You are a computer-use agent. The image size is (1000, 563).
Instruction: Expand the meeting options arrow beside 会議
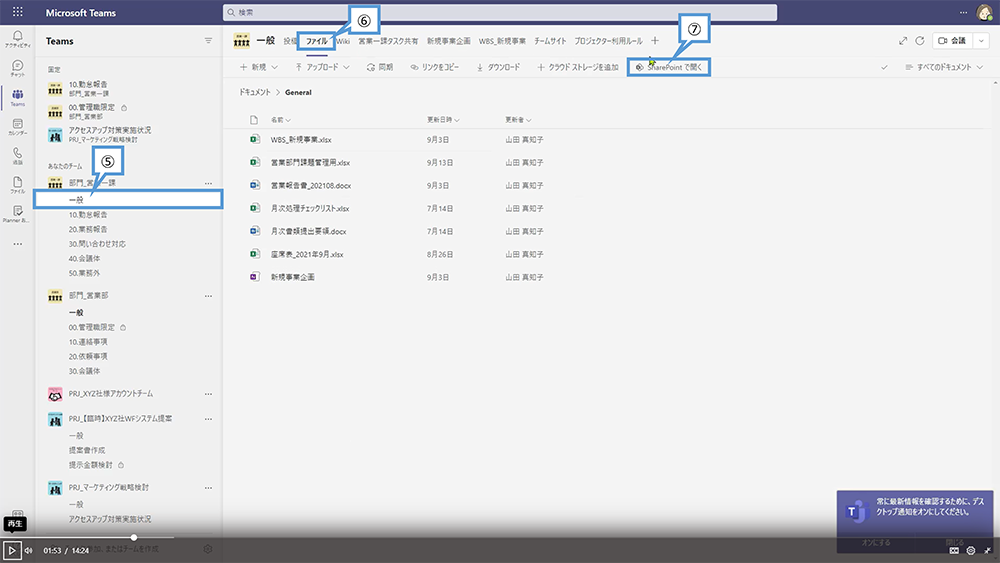[982, 41]
